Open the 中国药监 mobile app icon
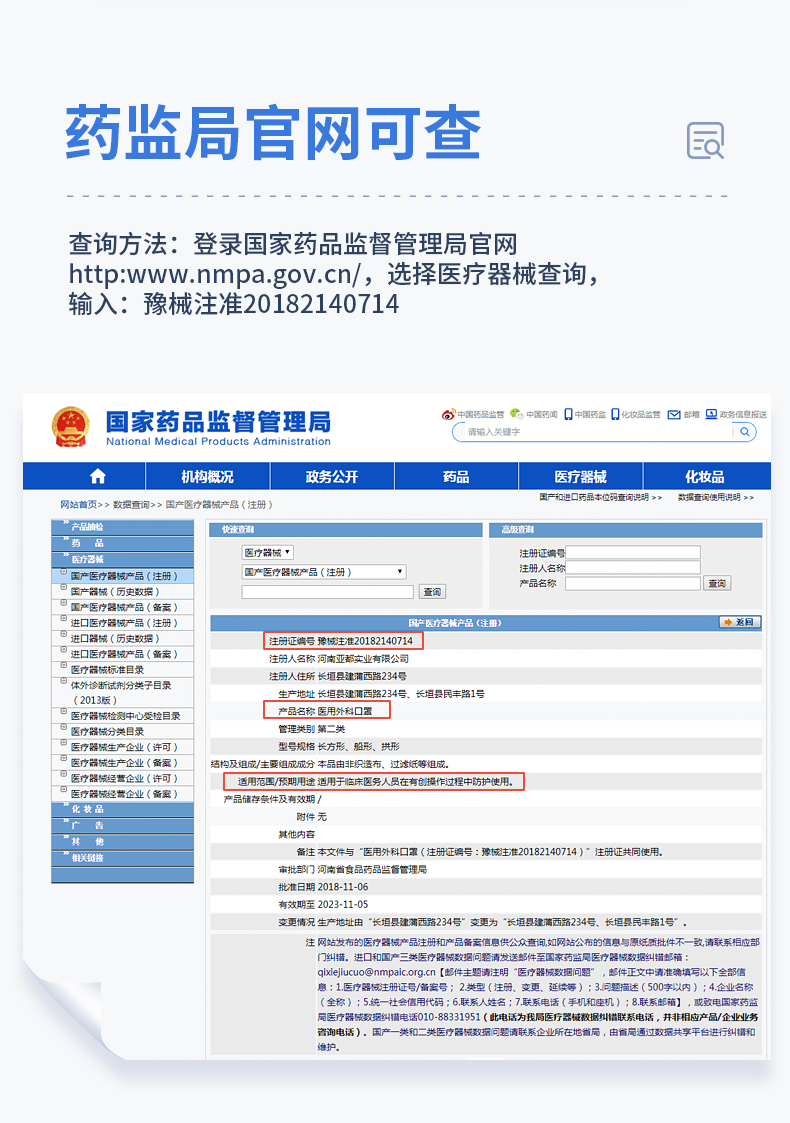 tap(567, 414)
